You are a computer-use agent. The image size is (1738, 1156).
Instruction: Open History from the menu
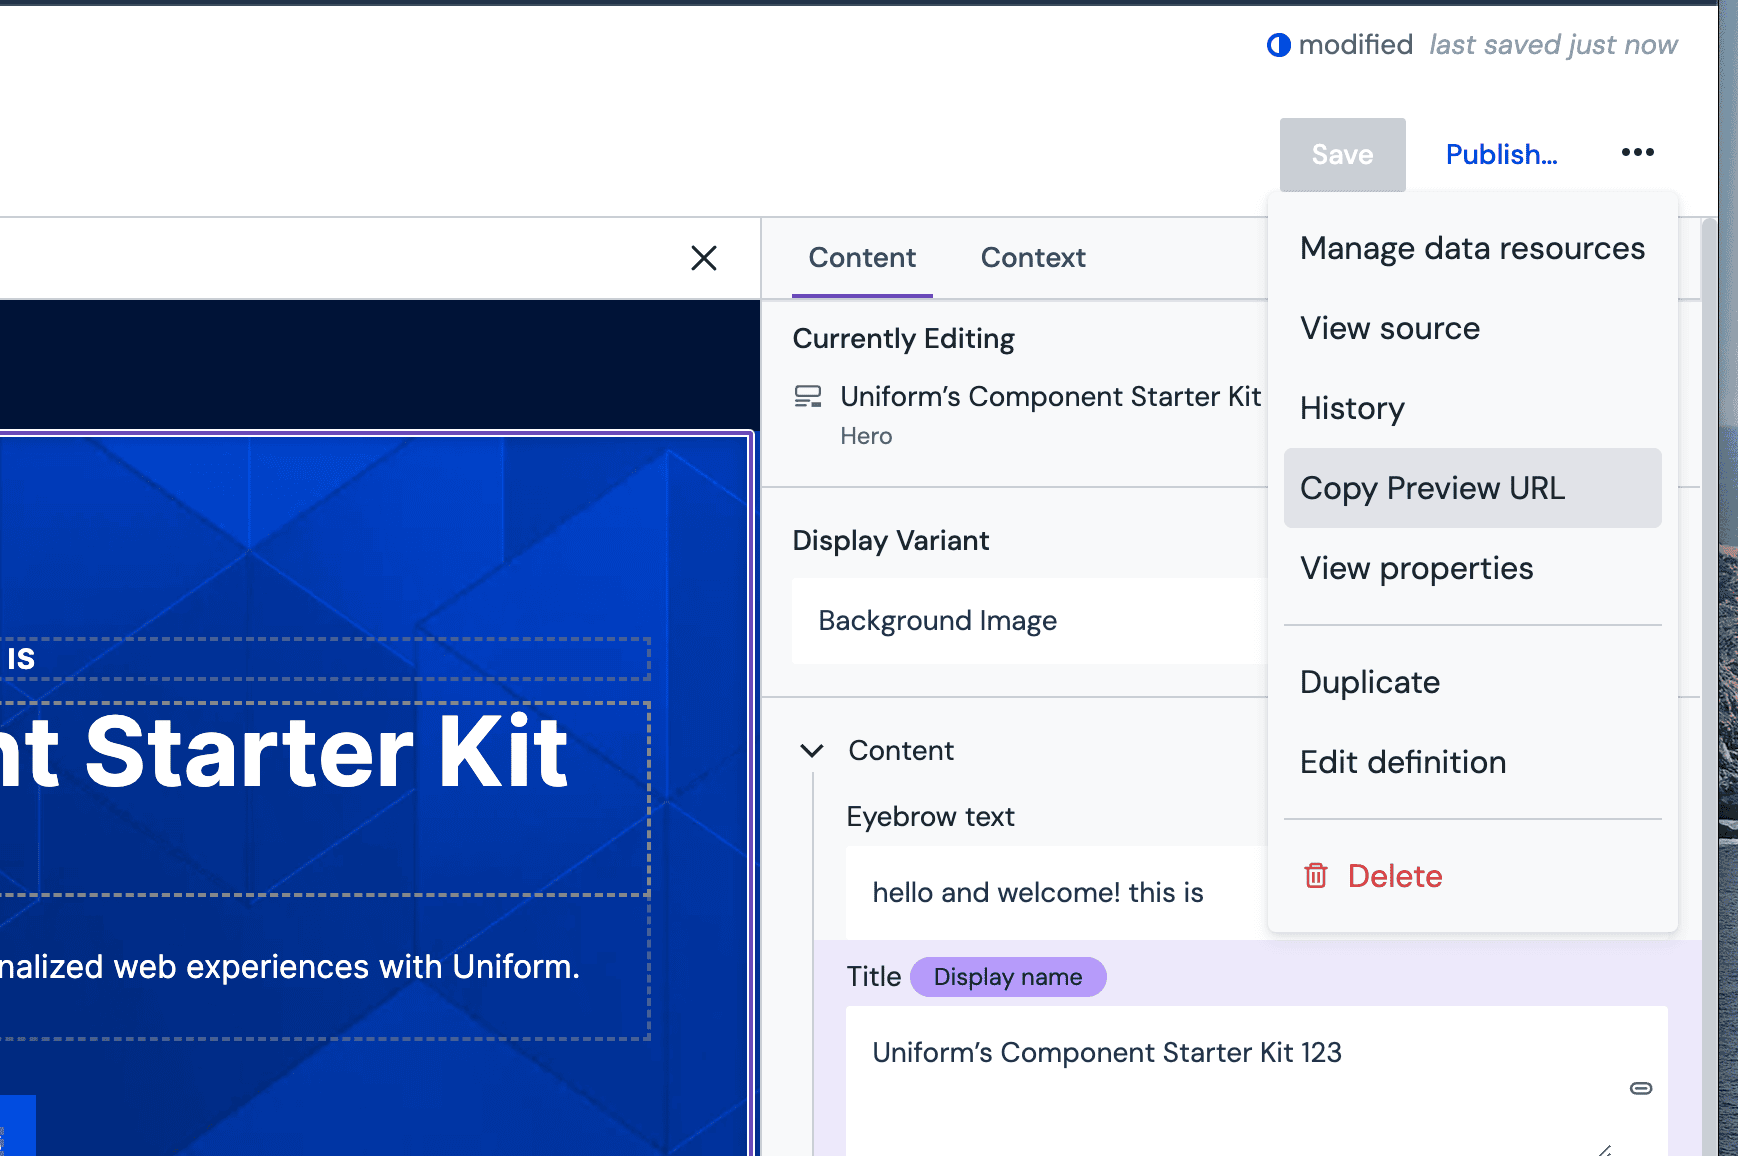click(x=1472, y=408)
